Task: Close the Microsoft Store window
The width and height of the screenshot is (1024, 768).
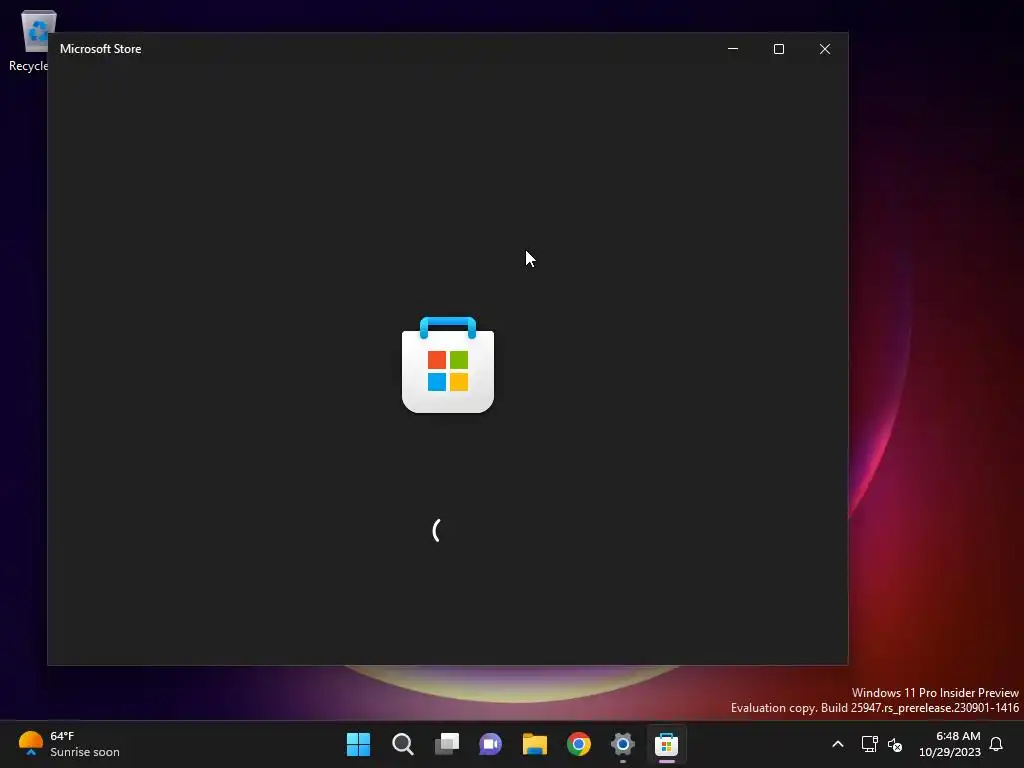Action: tap(825, 49)
